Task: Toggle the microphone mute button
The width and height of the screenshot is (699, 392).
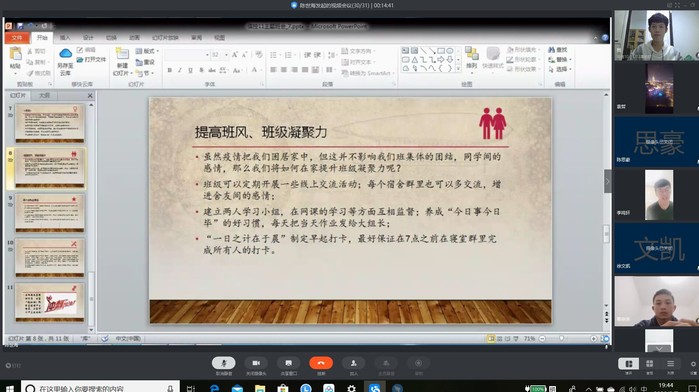Action: 224,363
